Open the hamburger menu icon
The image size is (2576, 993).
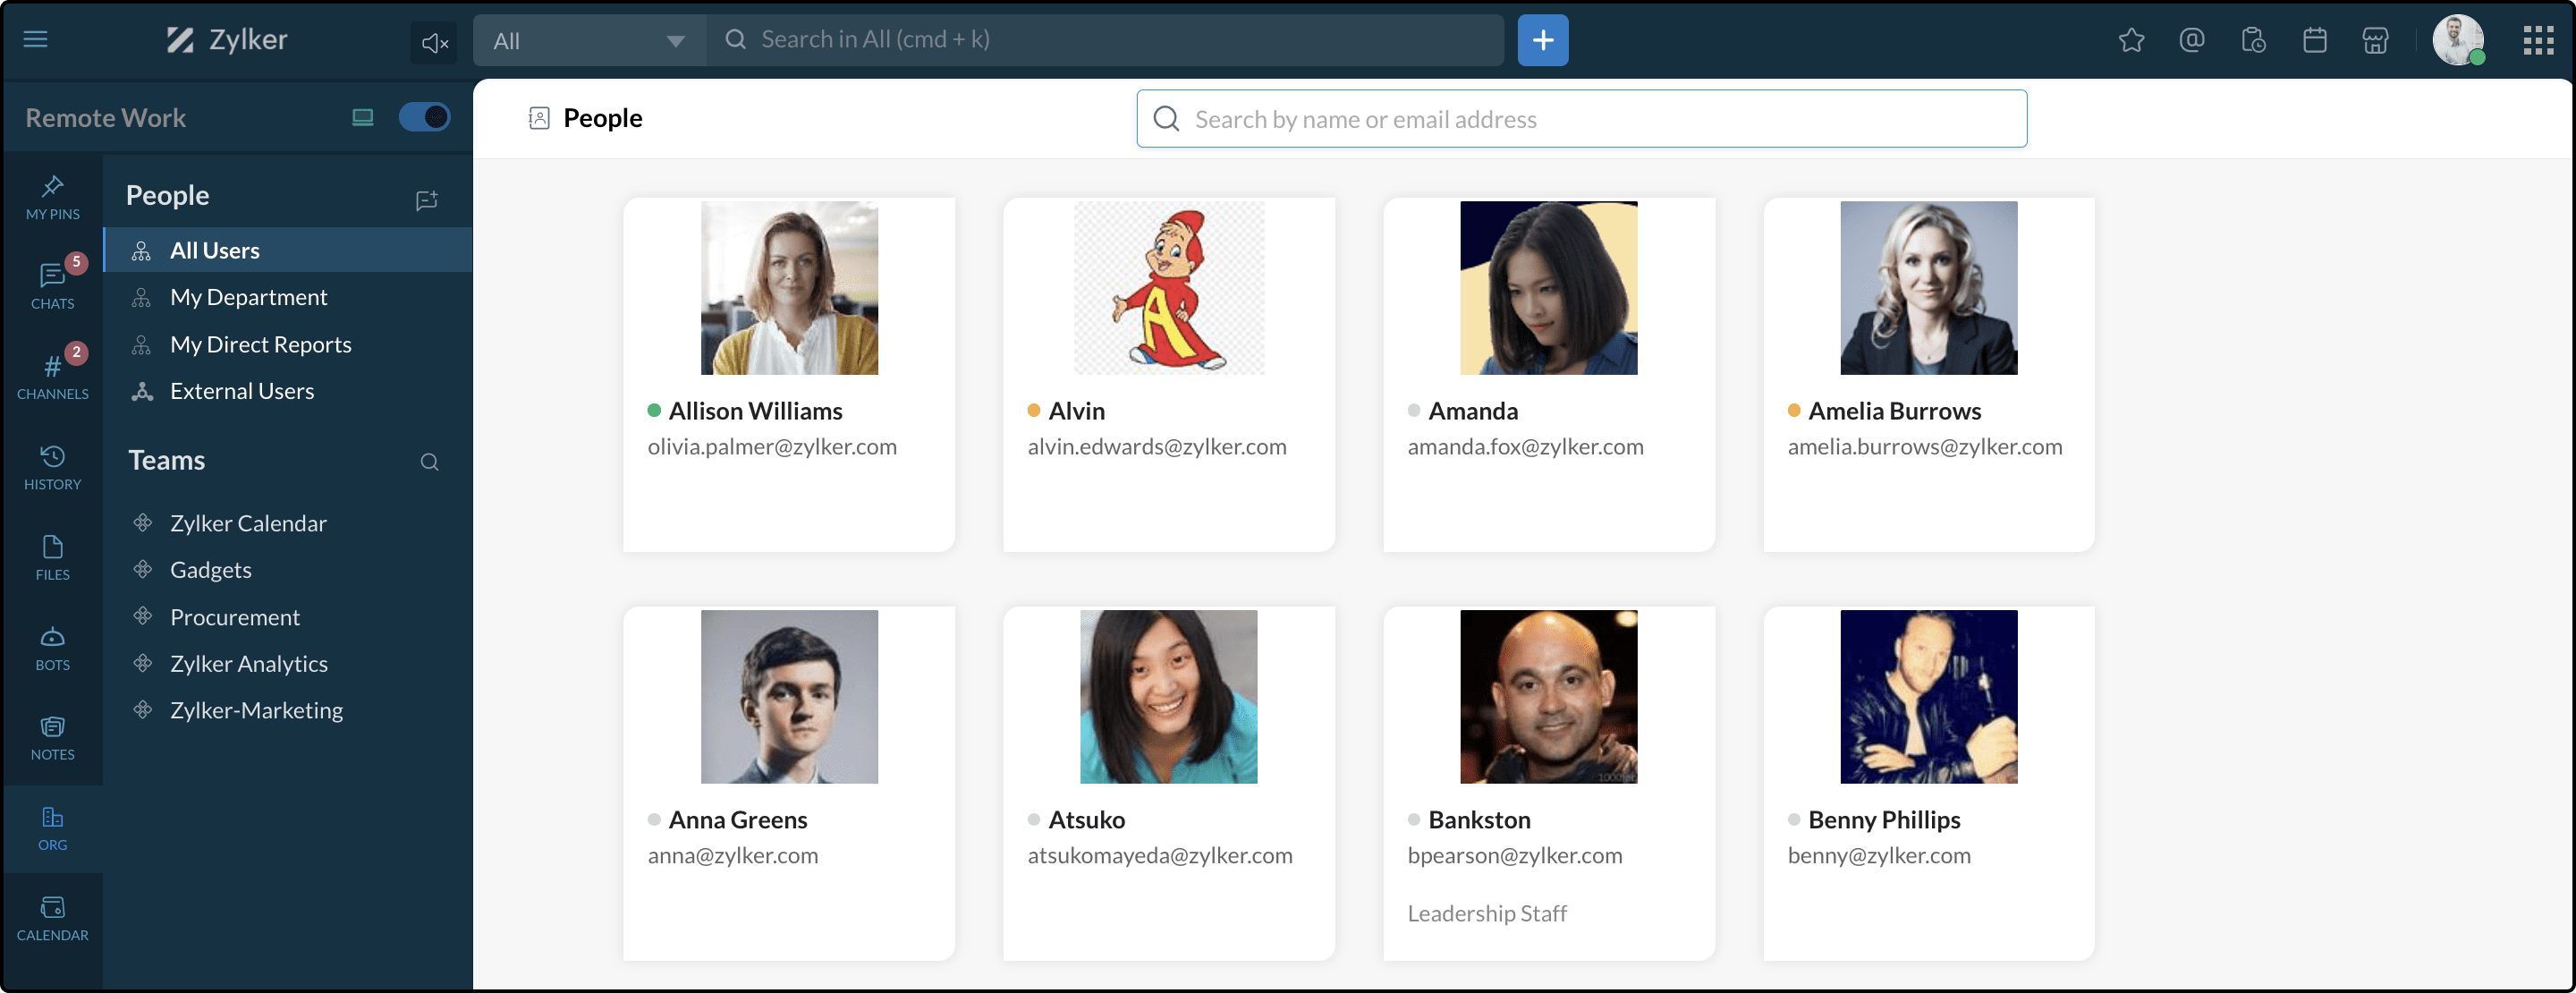point(36,39)
